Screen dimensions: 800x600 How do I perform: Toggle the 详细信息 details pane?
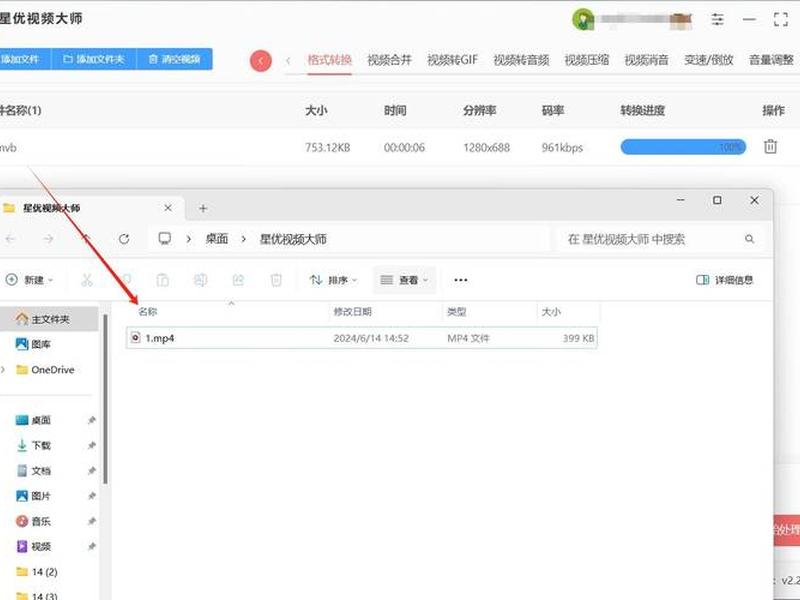pyautogui.click(x=724, y=280)
